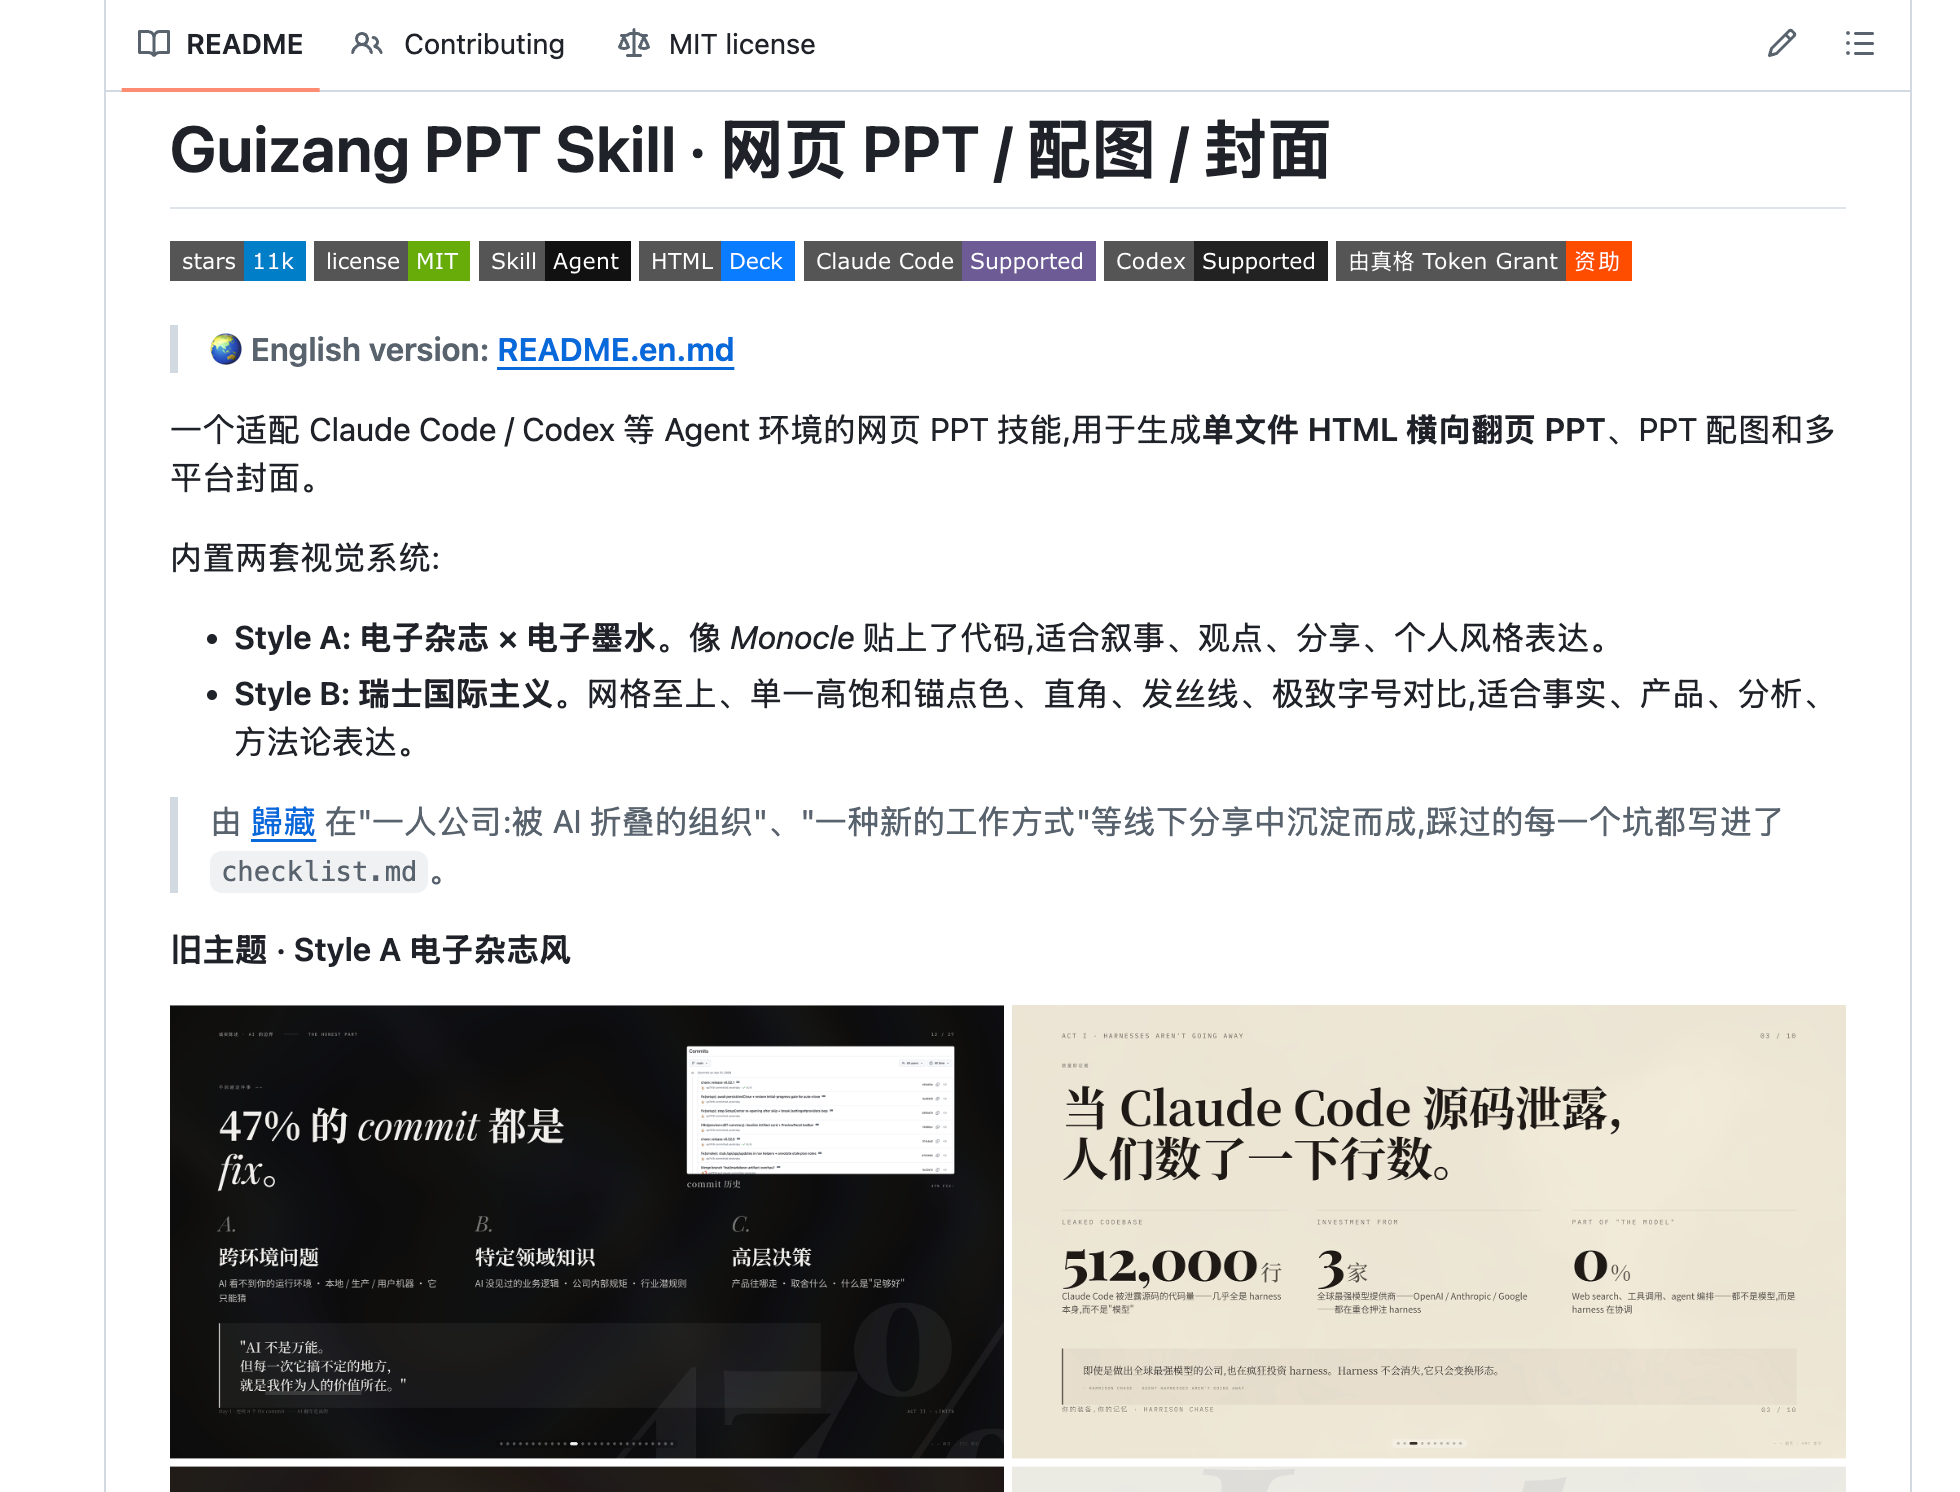Click the 由真格 Token Grant 资助 badge
Image resolution: width=1960 pixels, height=1492 pixels.
[x=1484, y=261]
